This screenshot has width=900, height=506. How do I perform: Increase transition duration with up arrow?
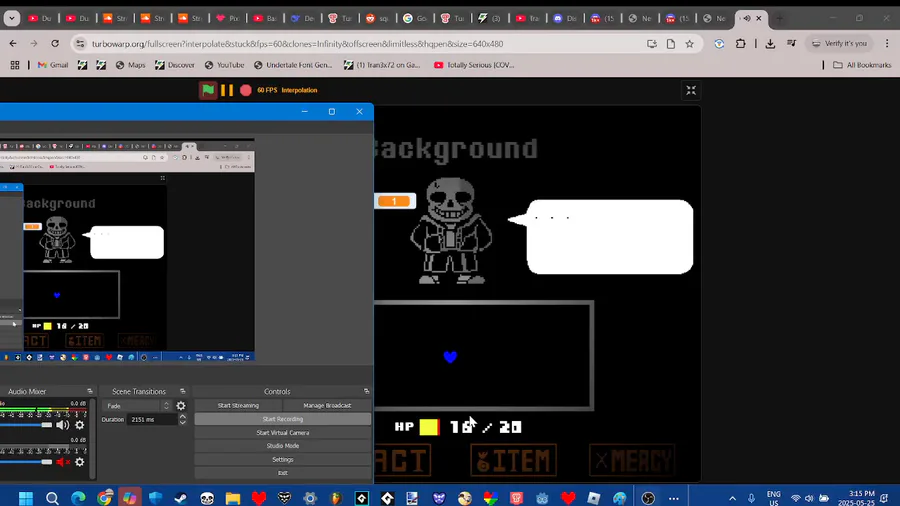(183, 417)
